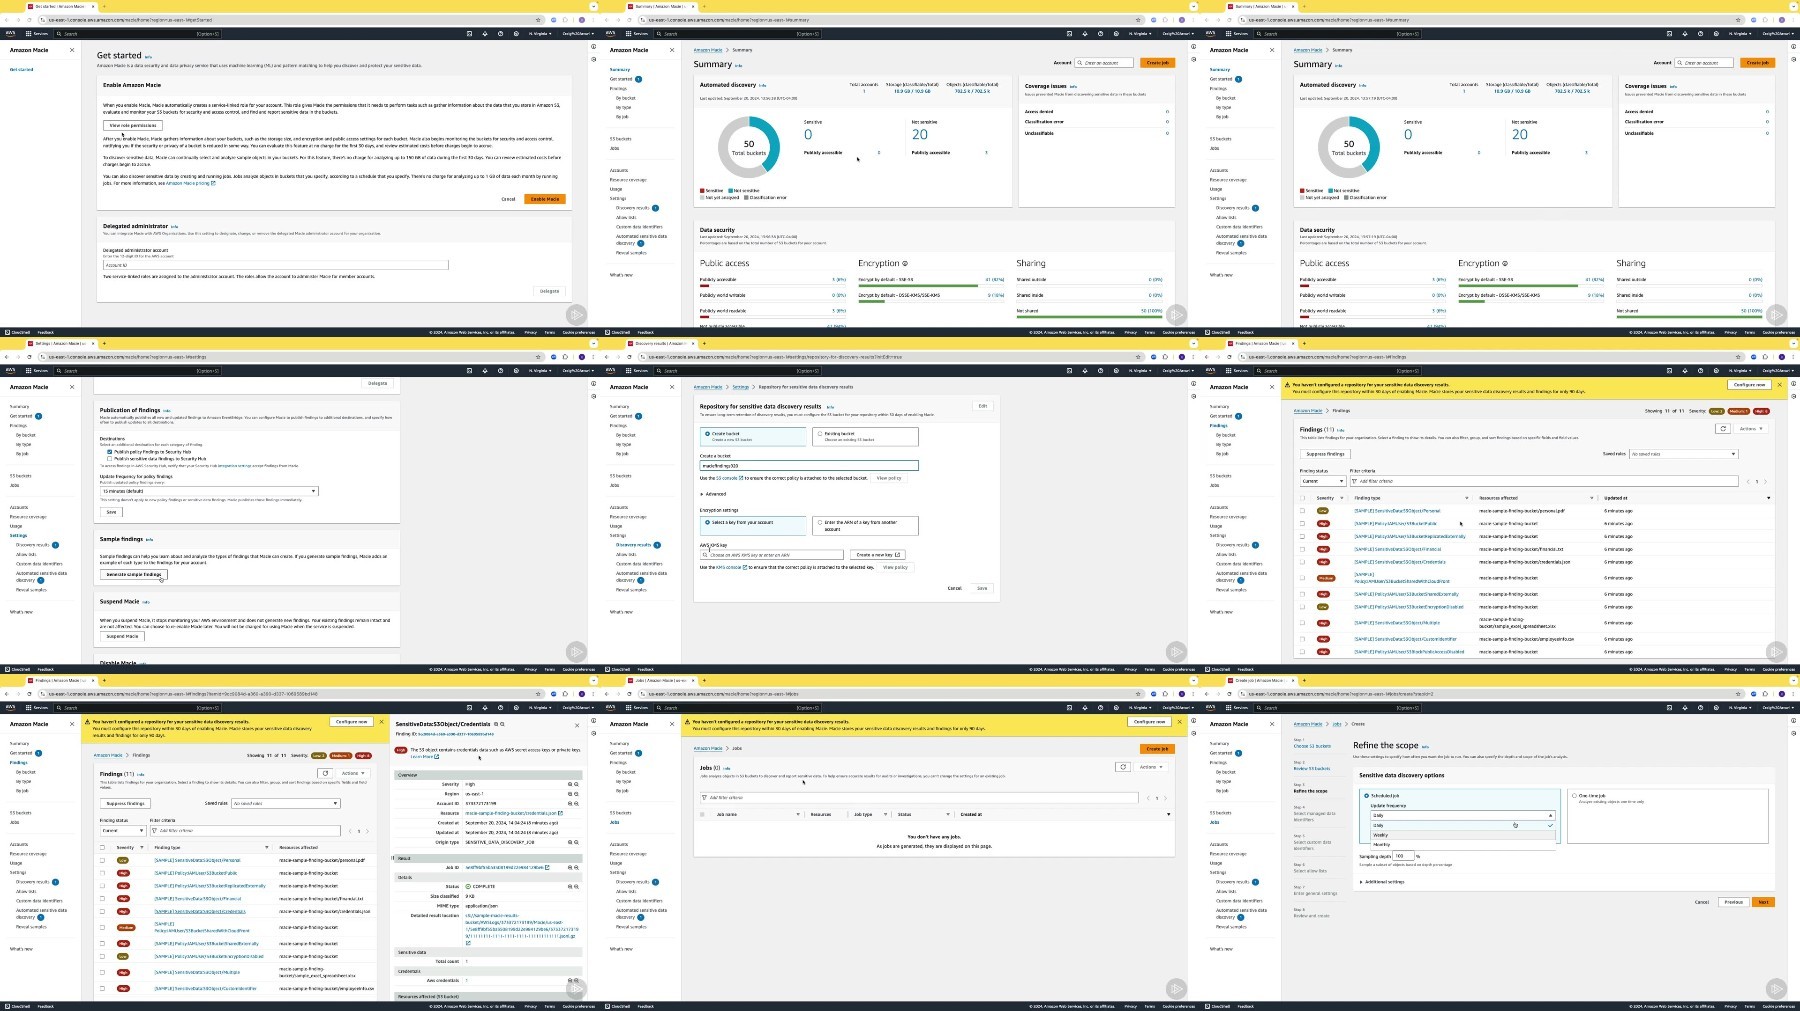Click Generate sample findings
The width and height of the screenshot is (1800, 1011).
(134, 574)
